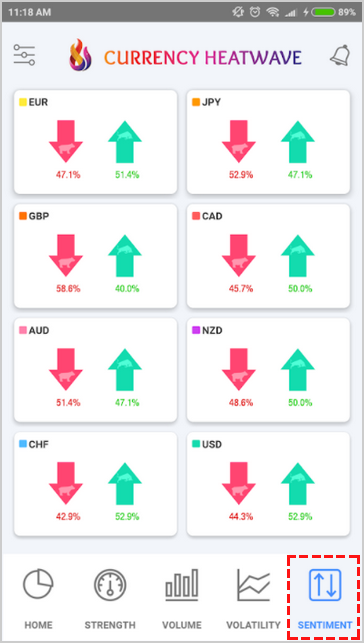This screenshot has width=364, height=643.
Task: Select the Sentiment arrows tab
Action: pyautogui.click(x=325, y=598)
